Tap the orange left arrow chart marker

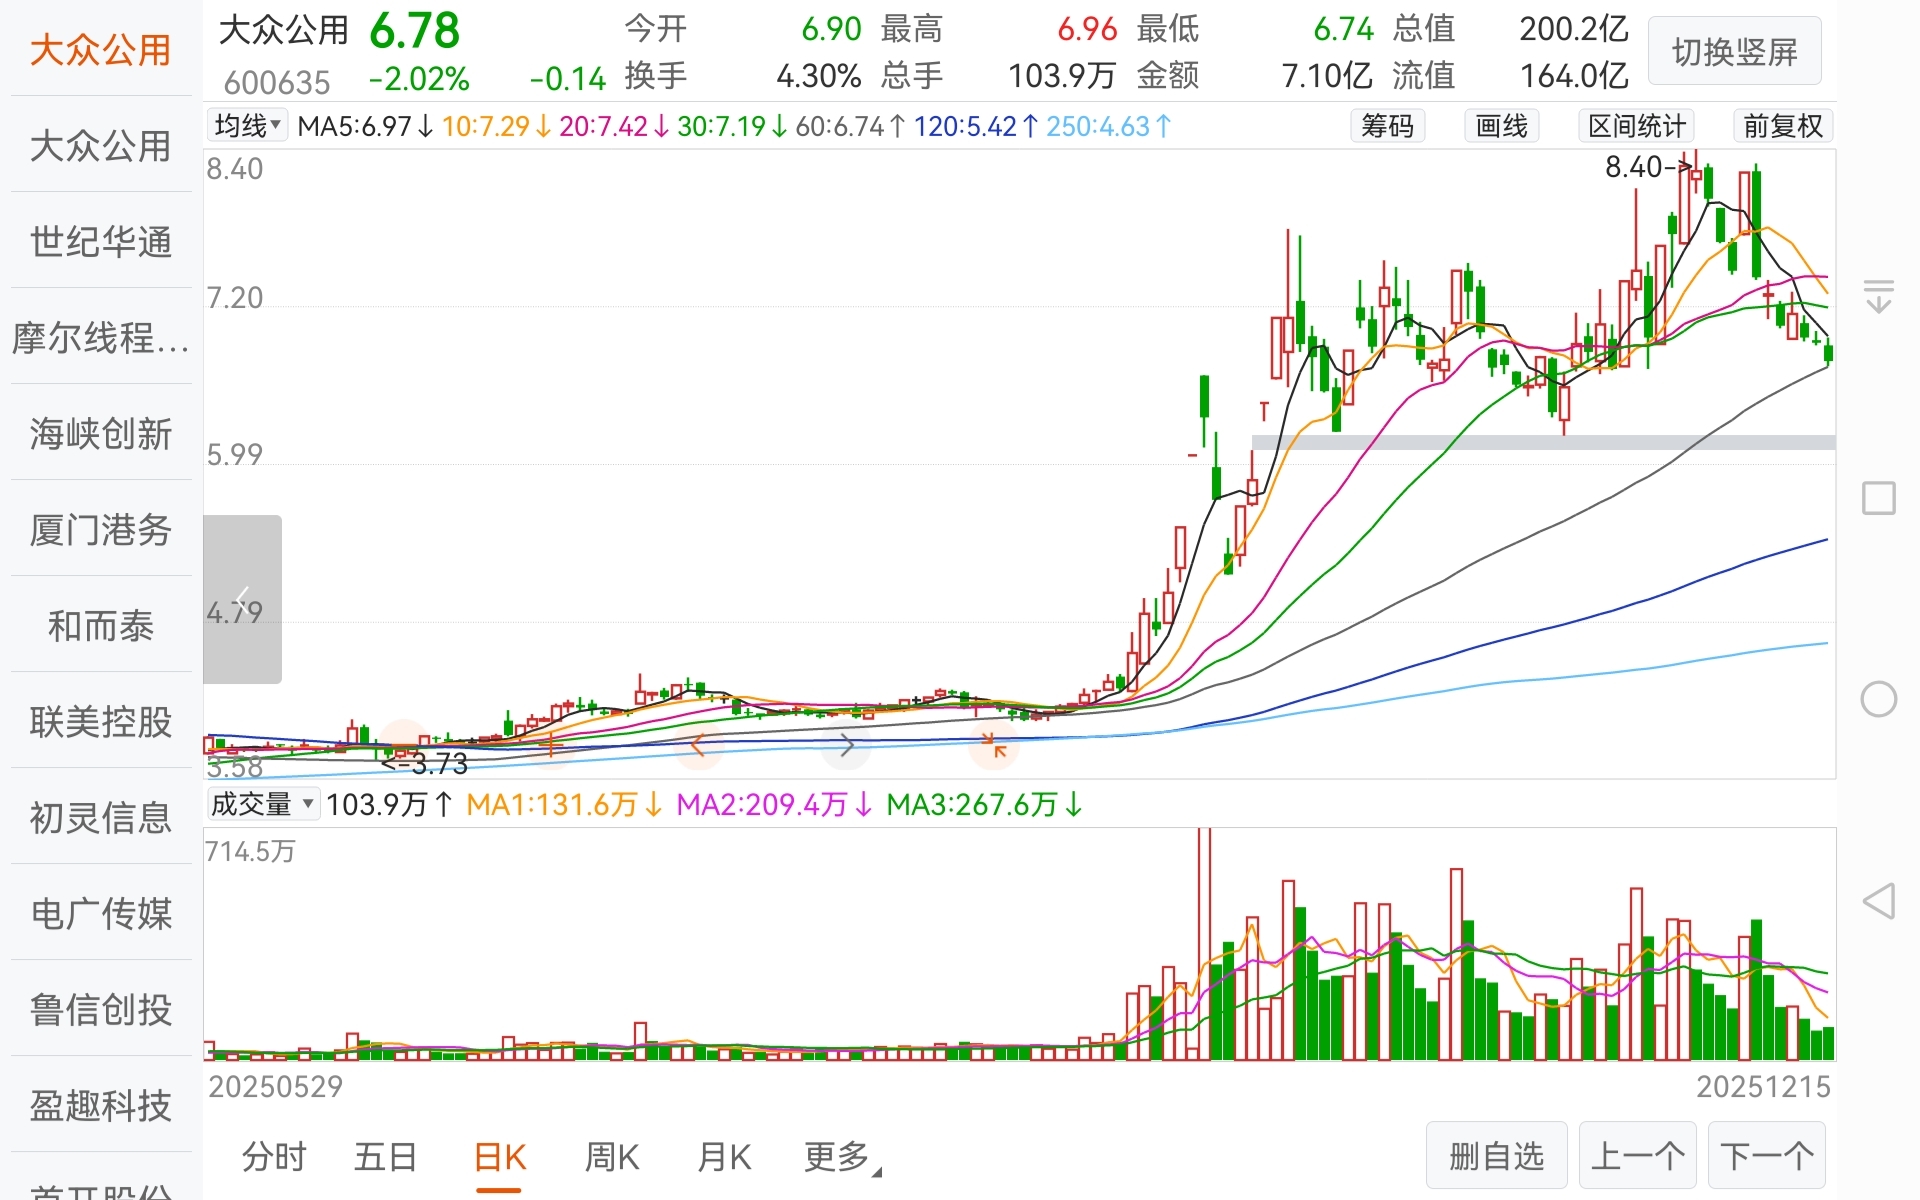click(699, 745)
